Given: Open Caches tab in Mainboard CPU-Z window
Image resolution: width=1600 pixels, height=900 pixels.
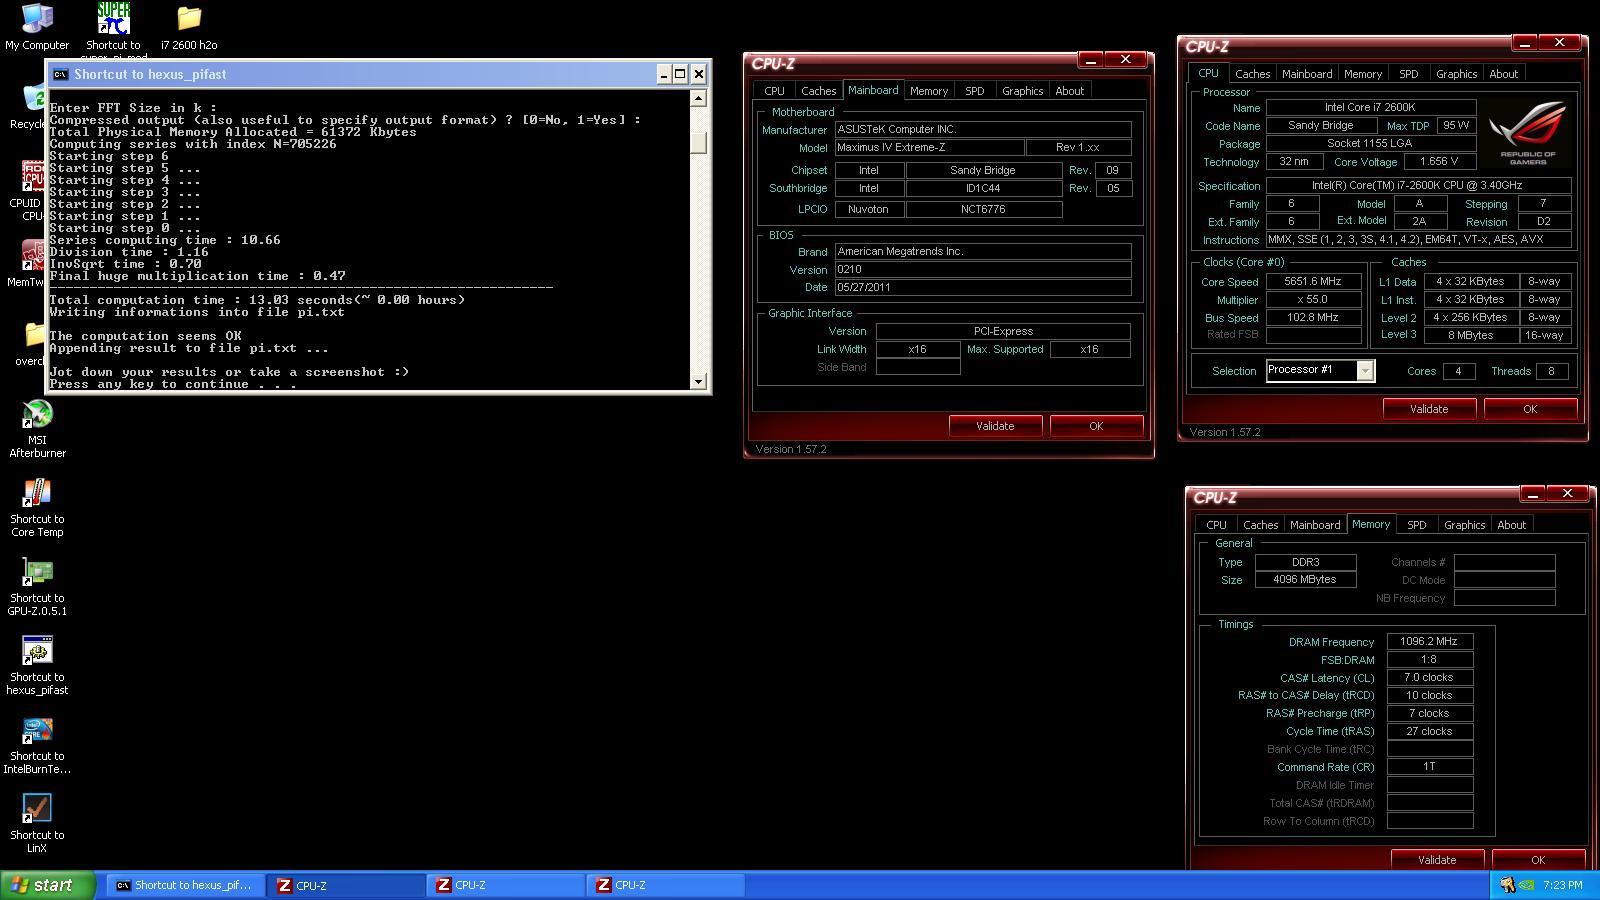Looking at the screenshot, I should pos(818,91).
